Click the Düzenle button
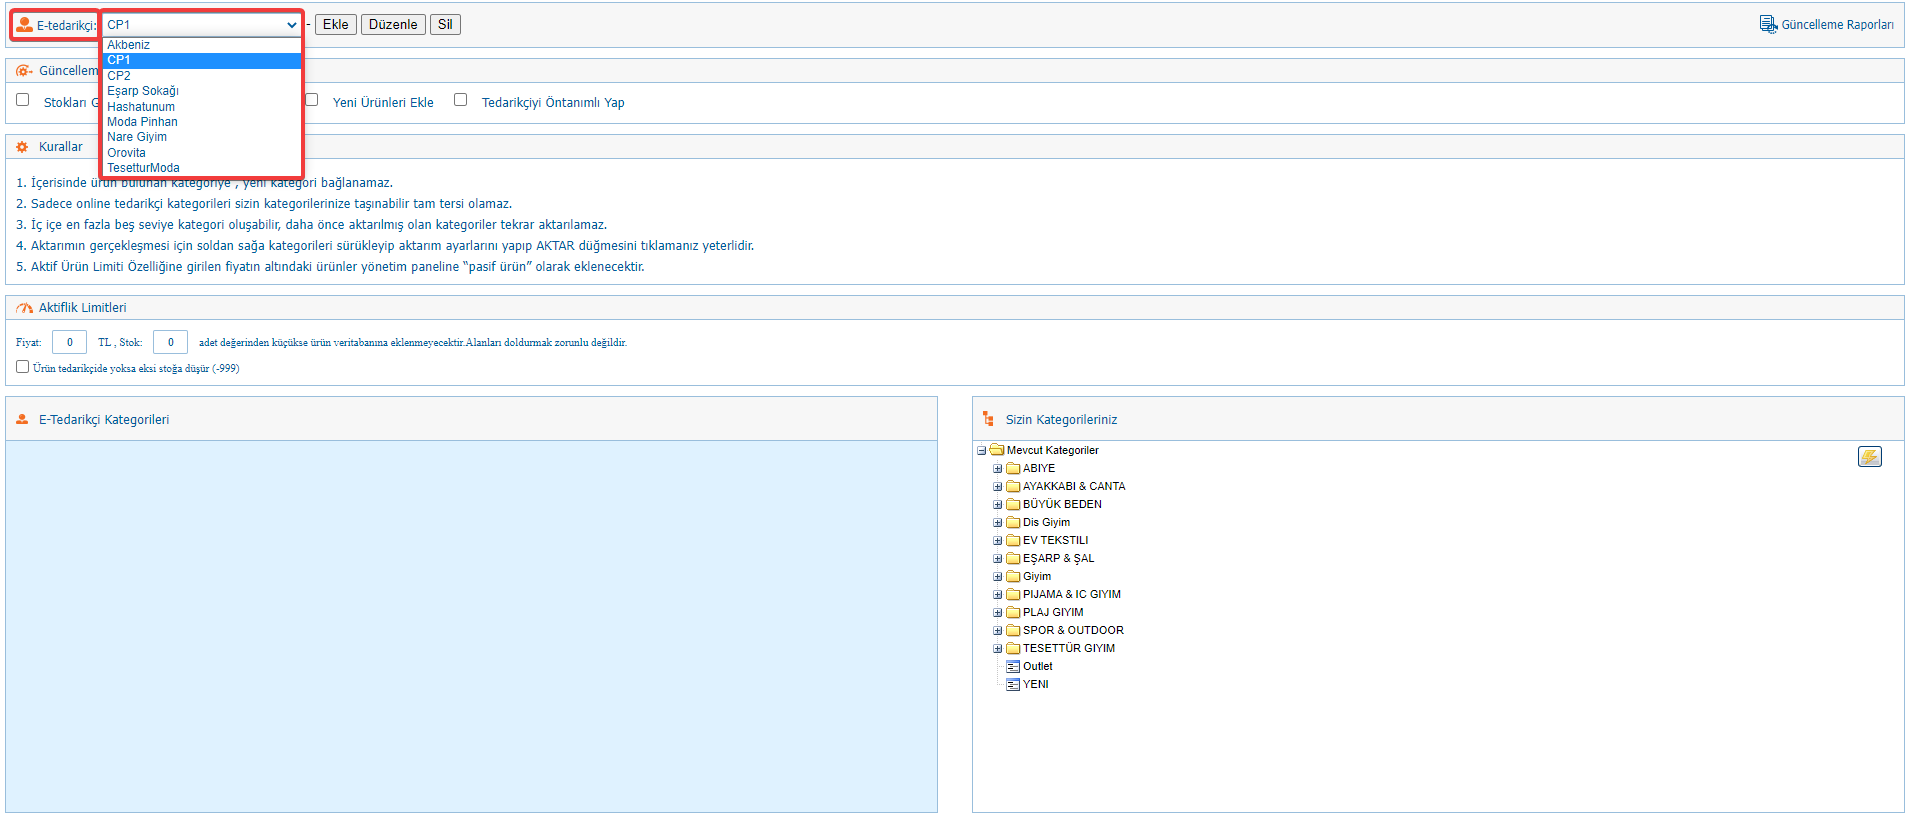Image resolution: width=1908 pixels, height=815 pixels. [393, 24]
